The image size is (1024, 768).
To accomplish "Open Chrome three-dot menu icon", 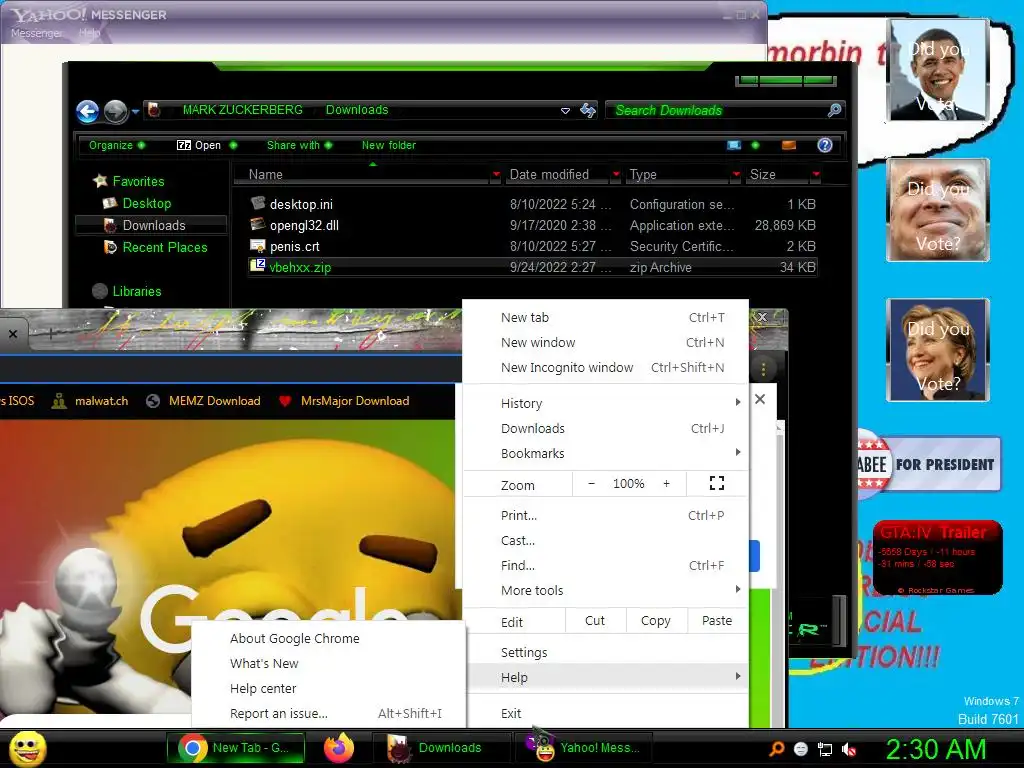I will 763,370.
